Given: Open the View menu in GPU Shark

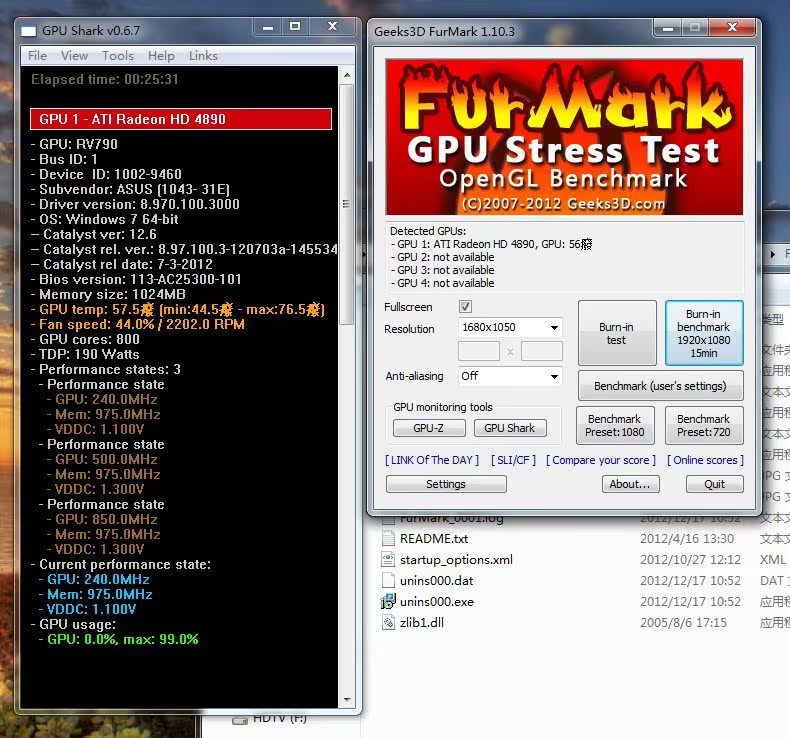Looking at the screenshot, I should coord(74,56).
